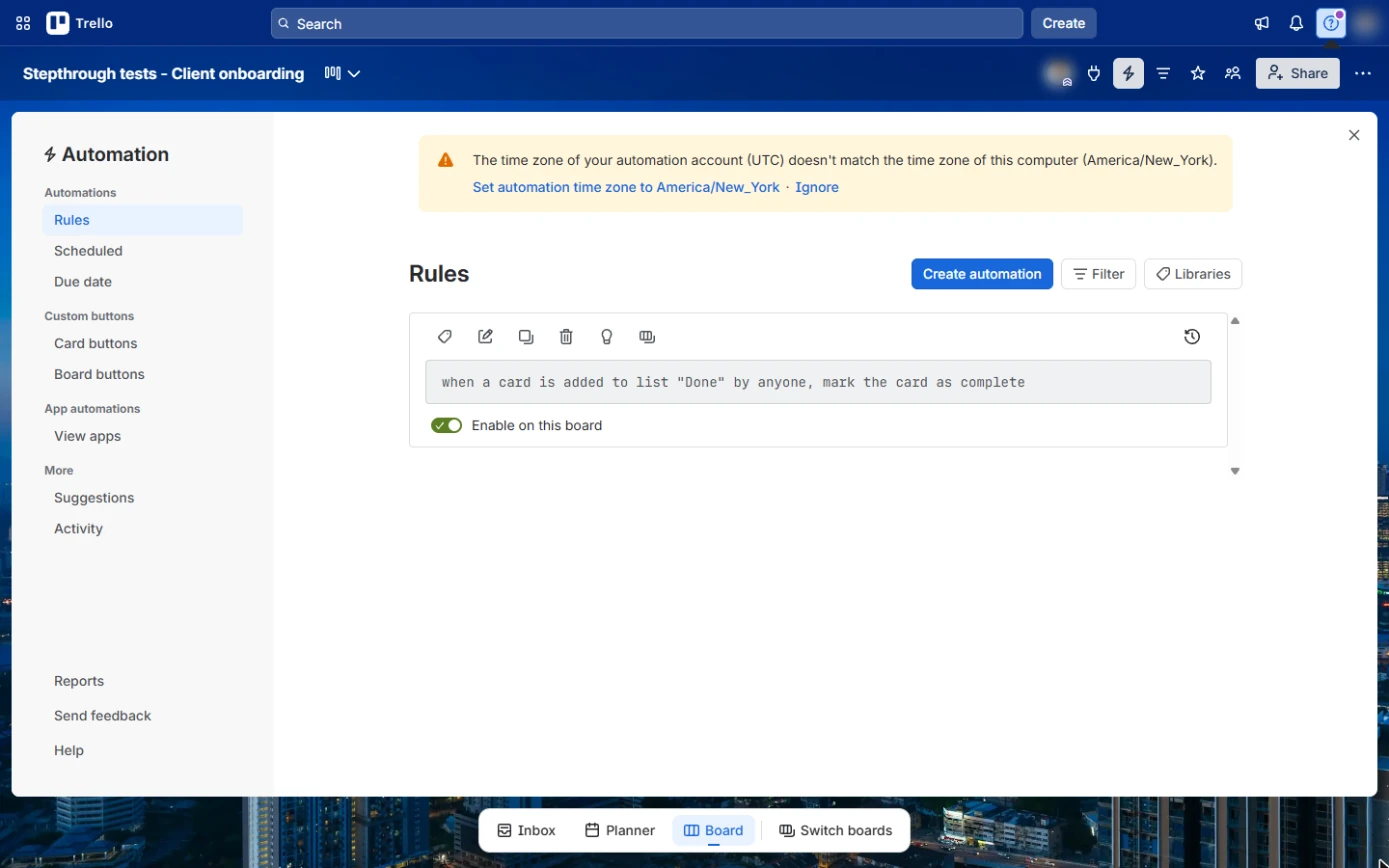This screenshot has width=1389, height=868.
Task: Open Card buttons section
Action: pos(142,343)
